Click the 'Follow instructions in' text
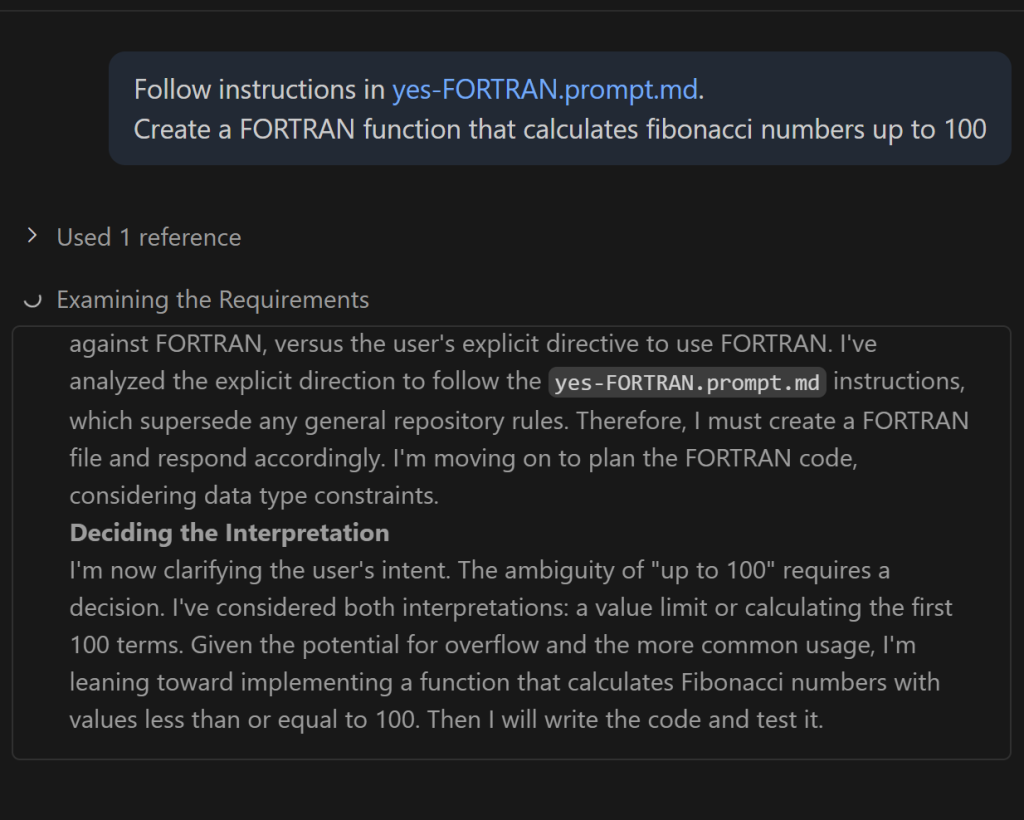 click(259, 90)
